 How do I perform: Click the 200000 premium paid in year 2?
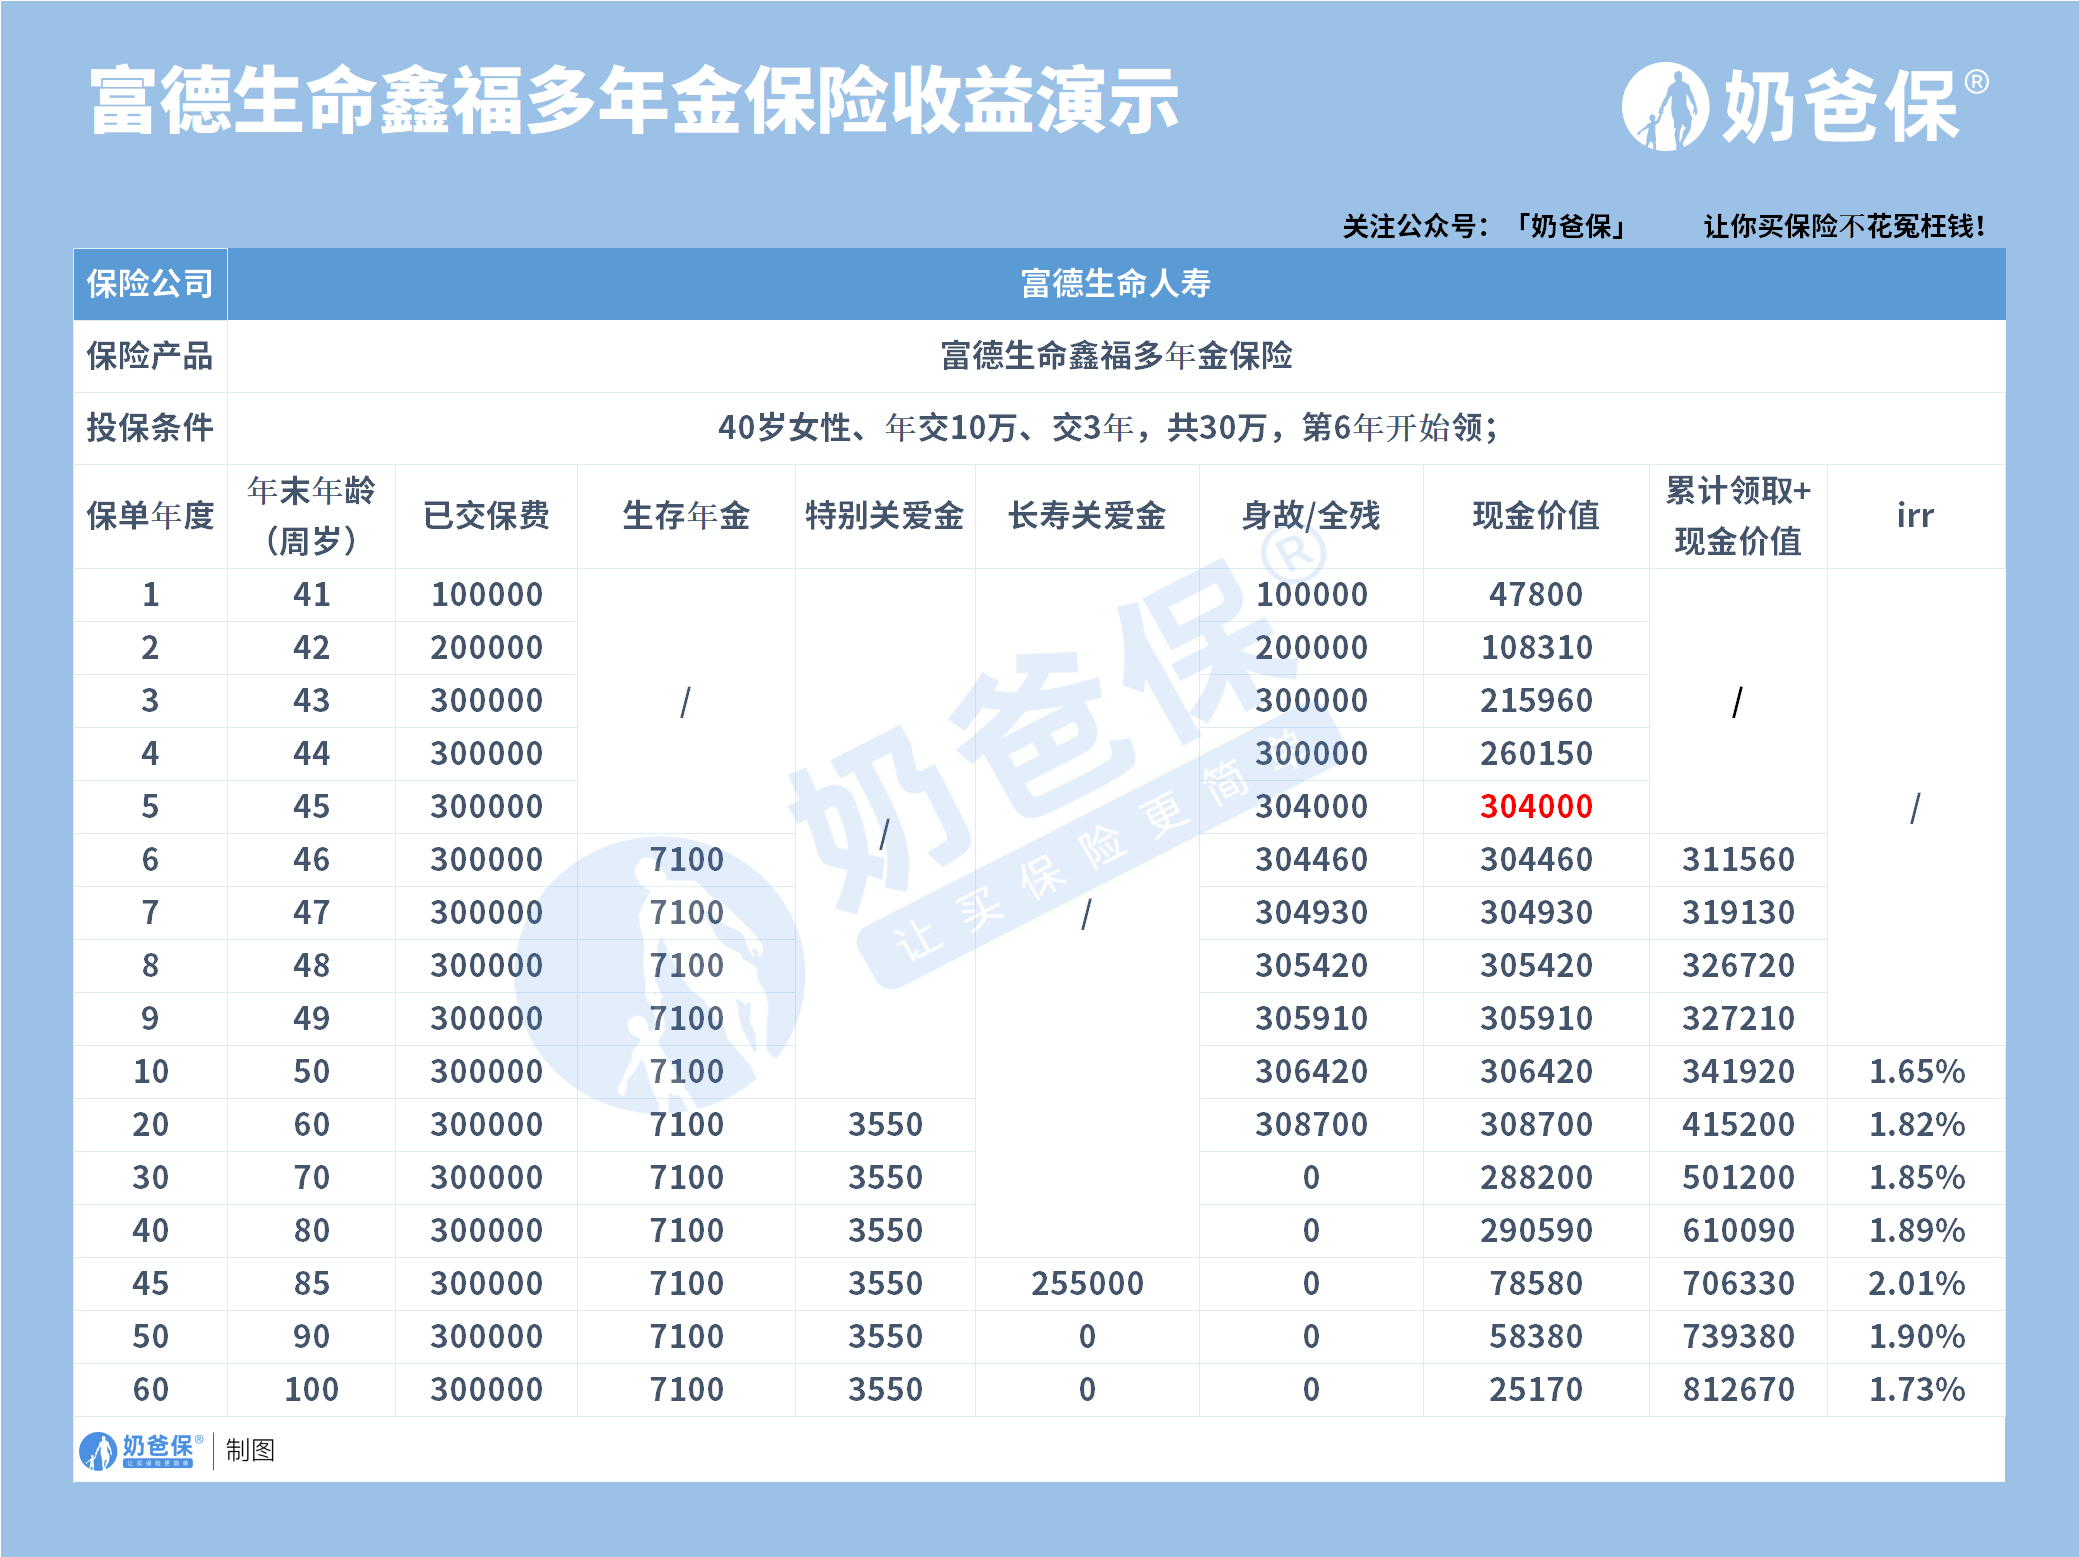pos(486,647)
